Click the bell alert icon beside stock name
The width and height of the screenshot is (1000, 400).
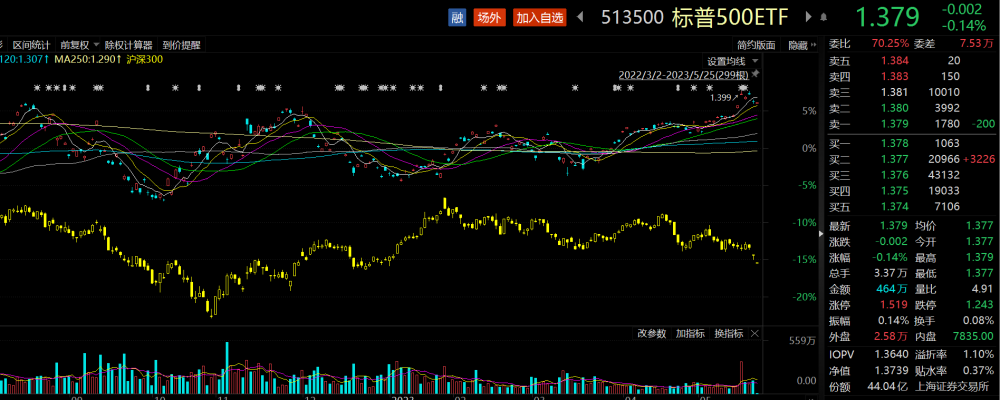[824, 18]
